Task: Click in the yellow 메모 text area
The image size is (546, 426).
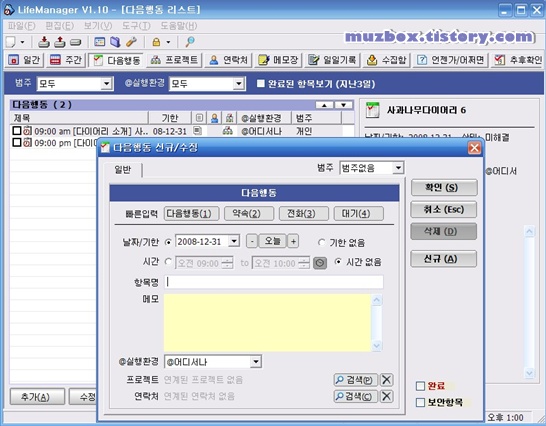Action: pyautogui.click(x=267, y=323)
